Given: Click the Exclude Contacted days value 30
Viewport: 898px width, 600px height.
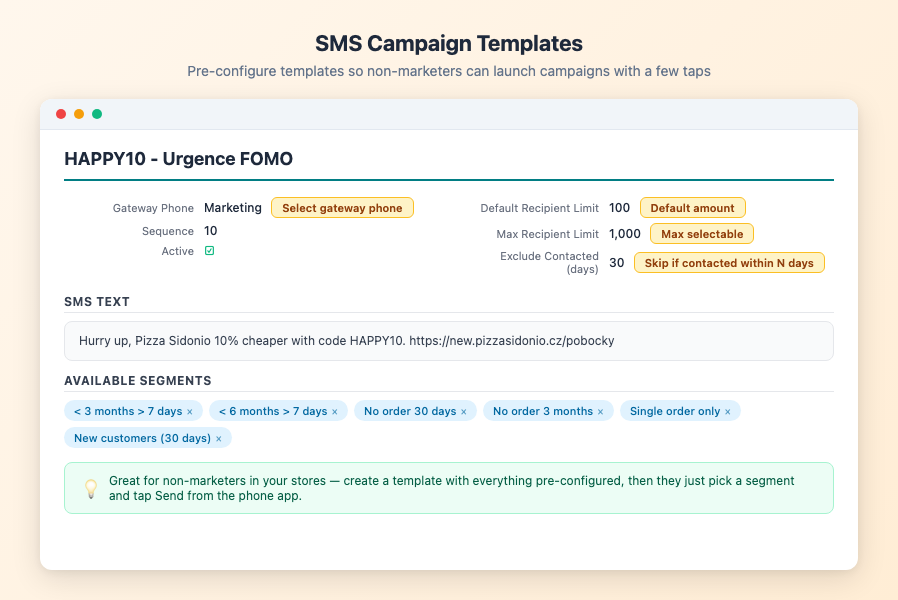Looking at the screenshot, I should (617, 263).
